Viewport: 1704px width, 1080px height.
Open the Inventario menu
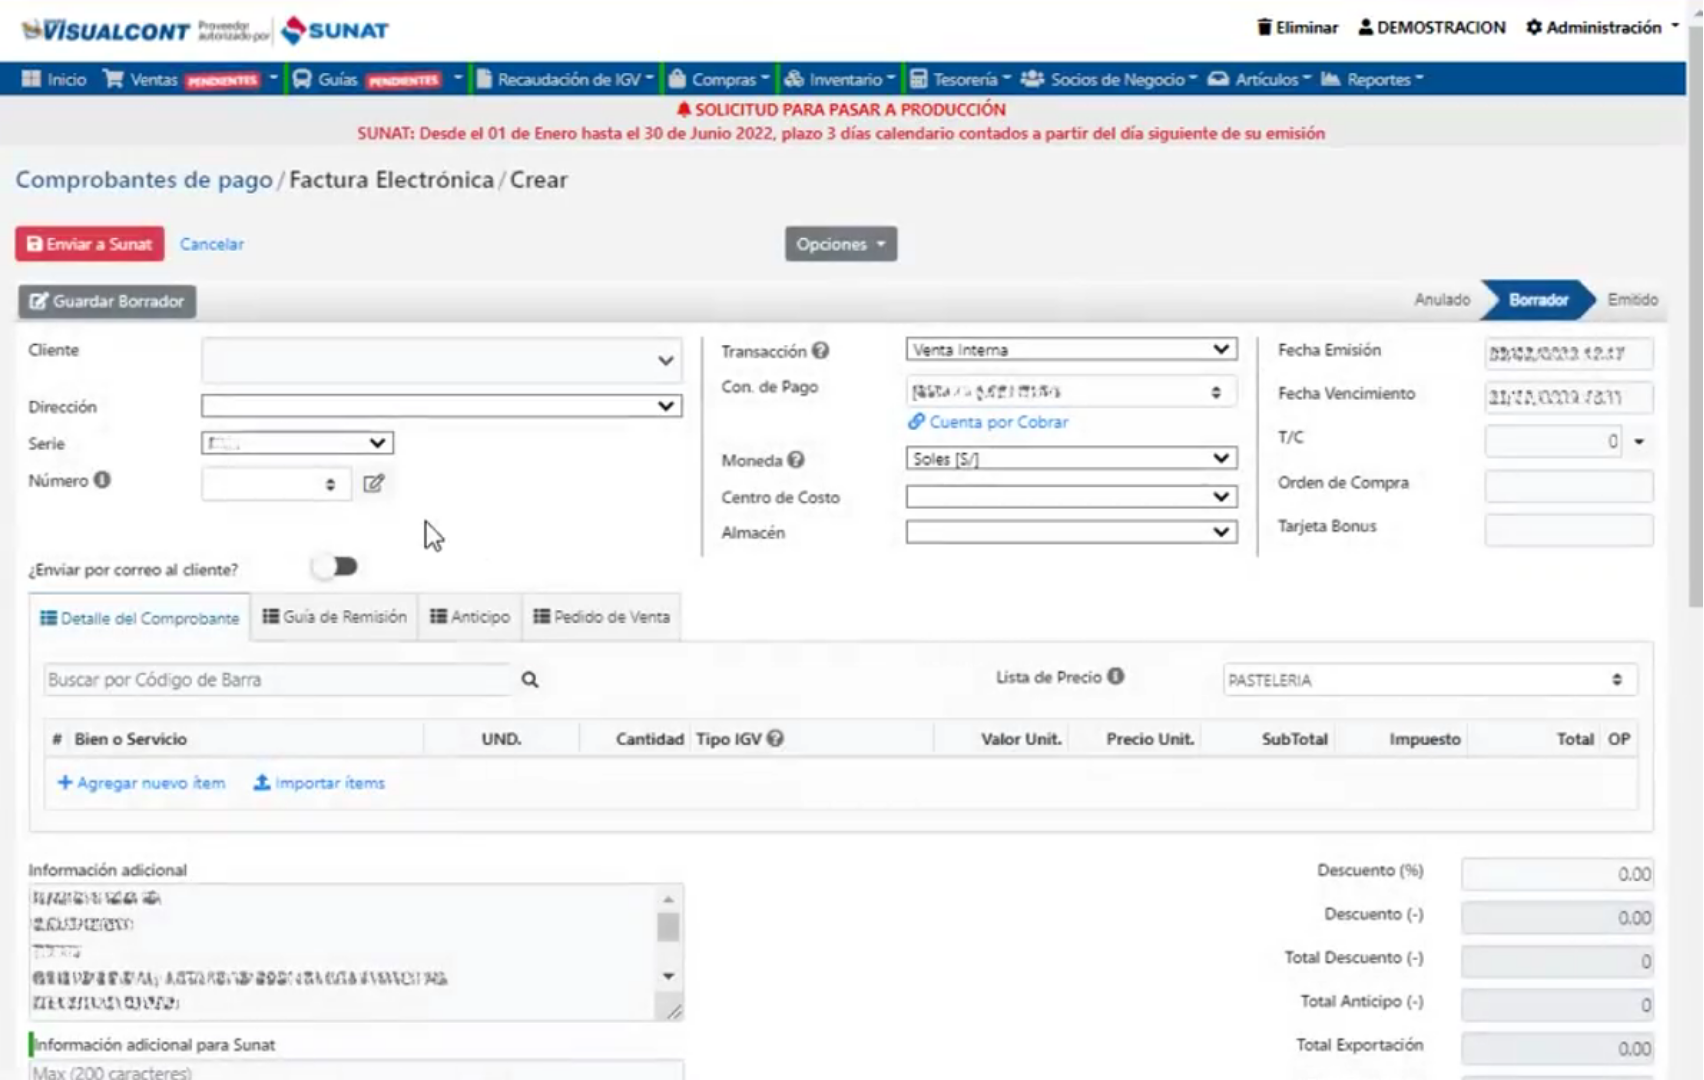coord(840,79)
